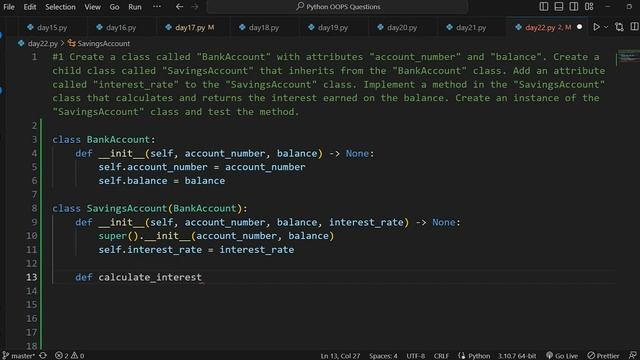Change the CRLF line ending
The width and height of the screenshot is (640, 360).
pyautogui.click(x=441, y=356)
